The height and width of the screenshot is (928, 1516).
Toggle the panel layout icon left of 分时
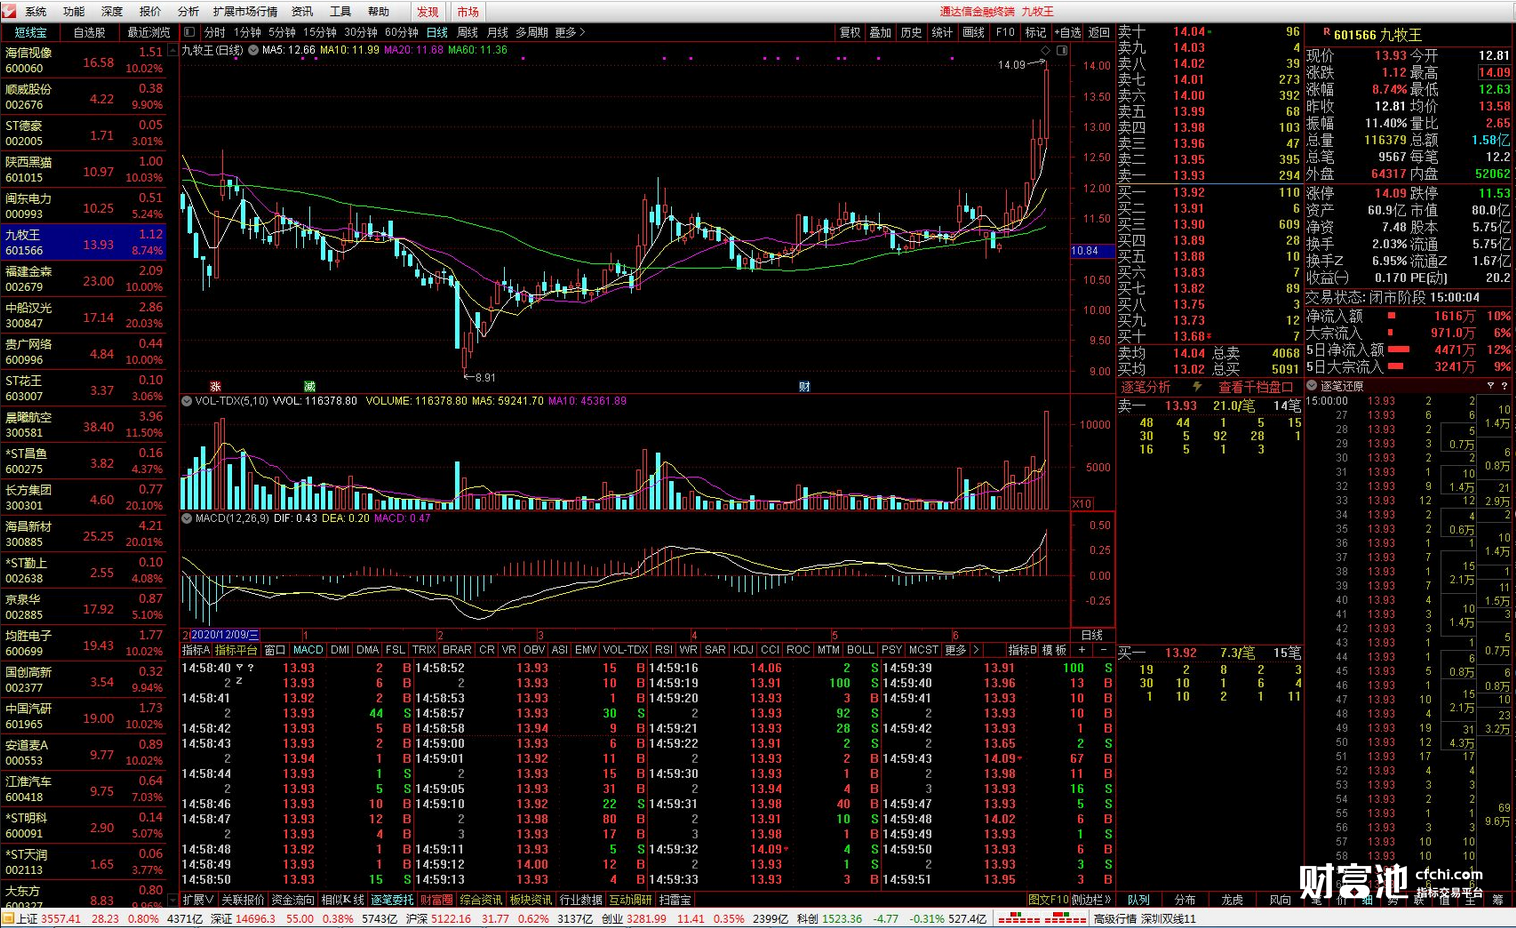coord(189,32)
